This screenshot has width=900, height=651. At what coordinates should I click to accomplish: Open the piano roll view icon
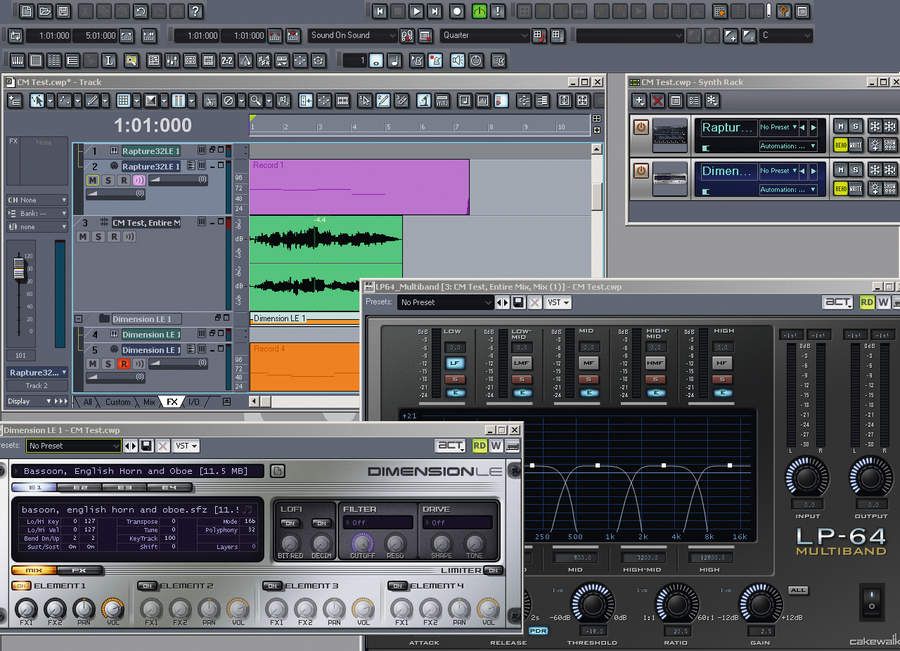click(17, 60)
